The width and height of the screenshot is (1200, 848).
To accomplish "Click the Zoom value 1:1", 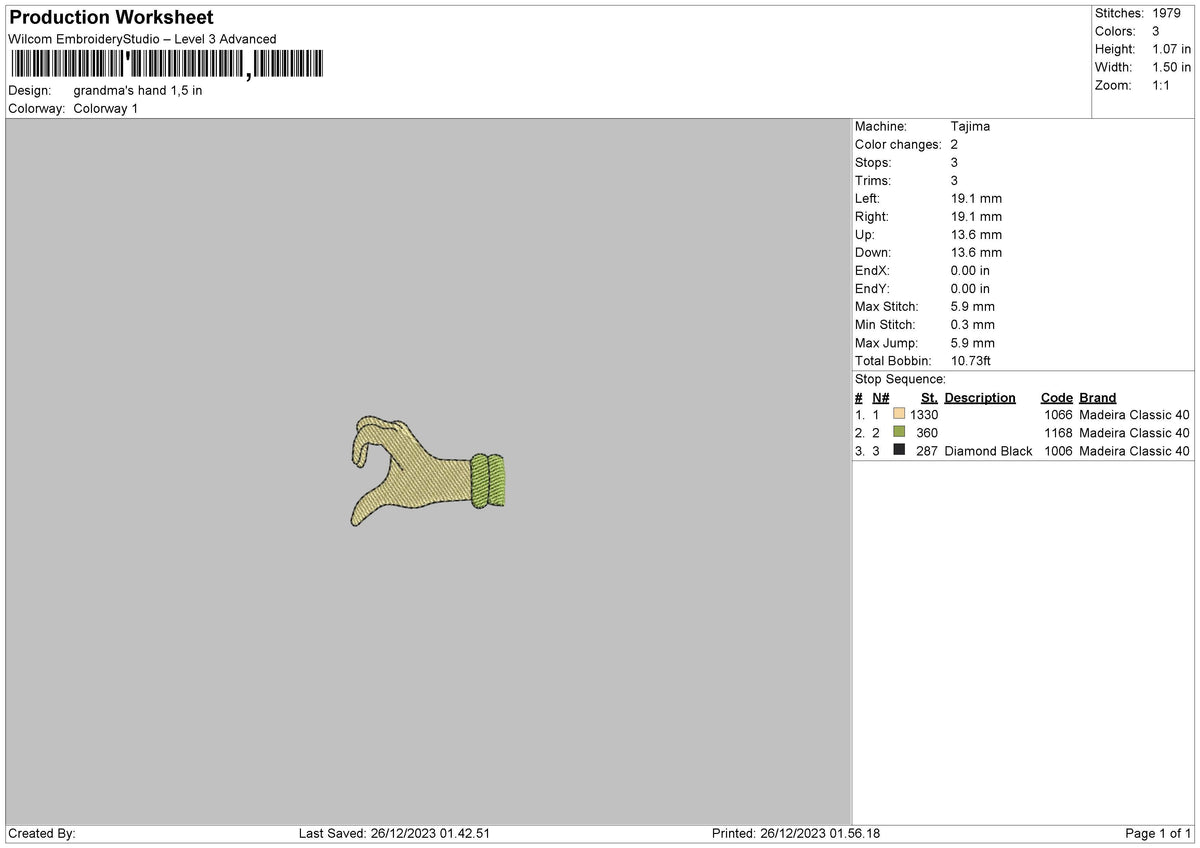I will click(x=1162, y=85).
